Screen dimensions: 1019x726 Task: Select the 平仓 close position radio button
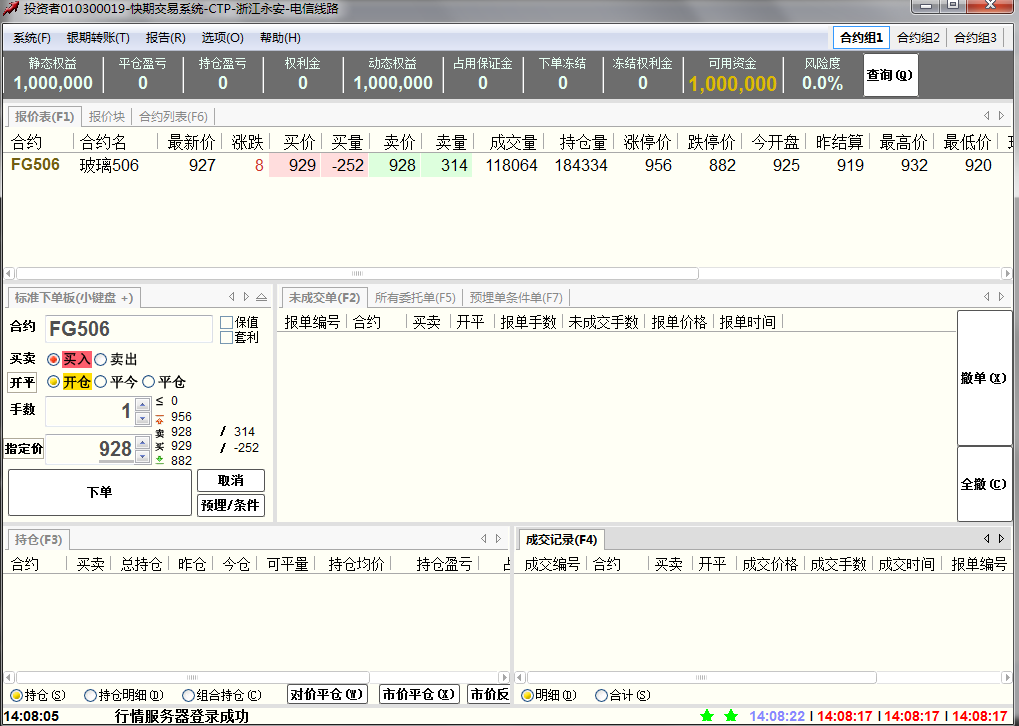(149, 382)
